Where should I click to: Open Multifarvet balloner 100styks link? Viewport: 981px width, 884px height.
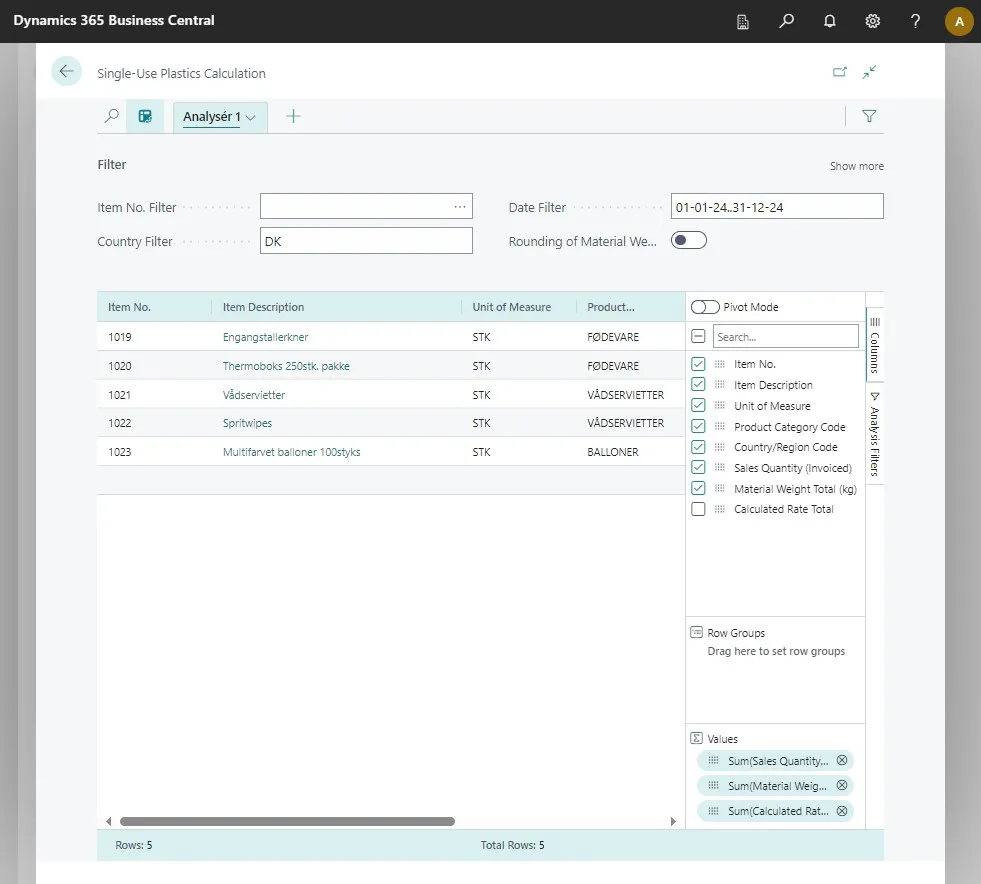pyautogui.click(x=292, y=452)
